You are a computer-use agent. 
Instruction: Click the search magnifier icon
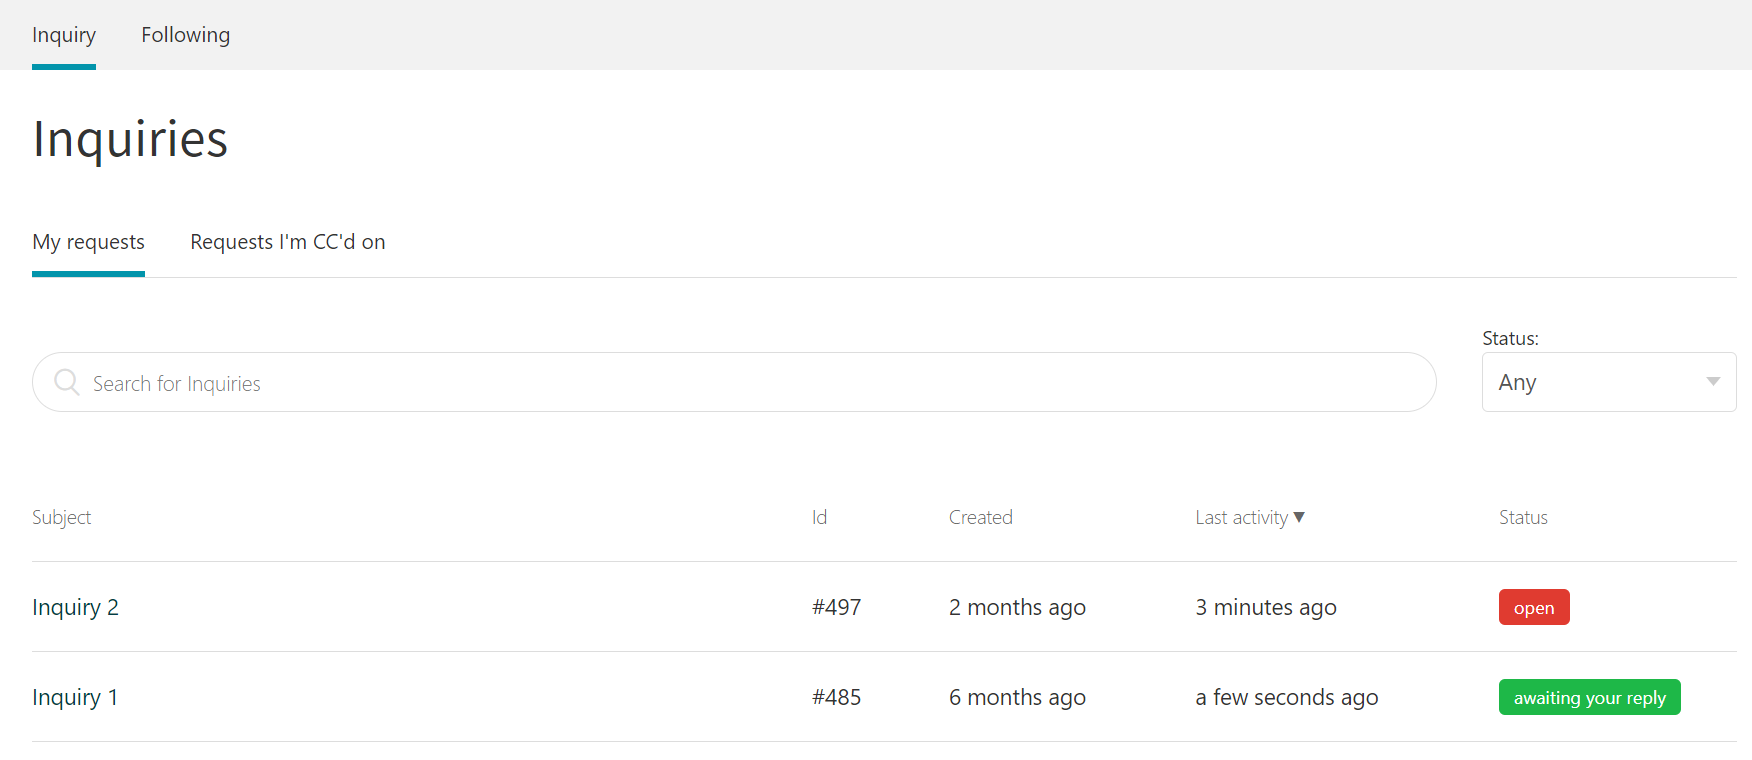click(66, 382)
